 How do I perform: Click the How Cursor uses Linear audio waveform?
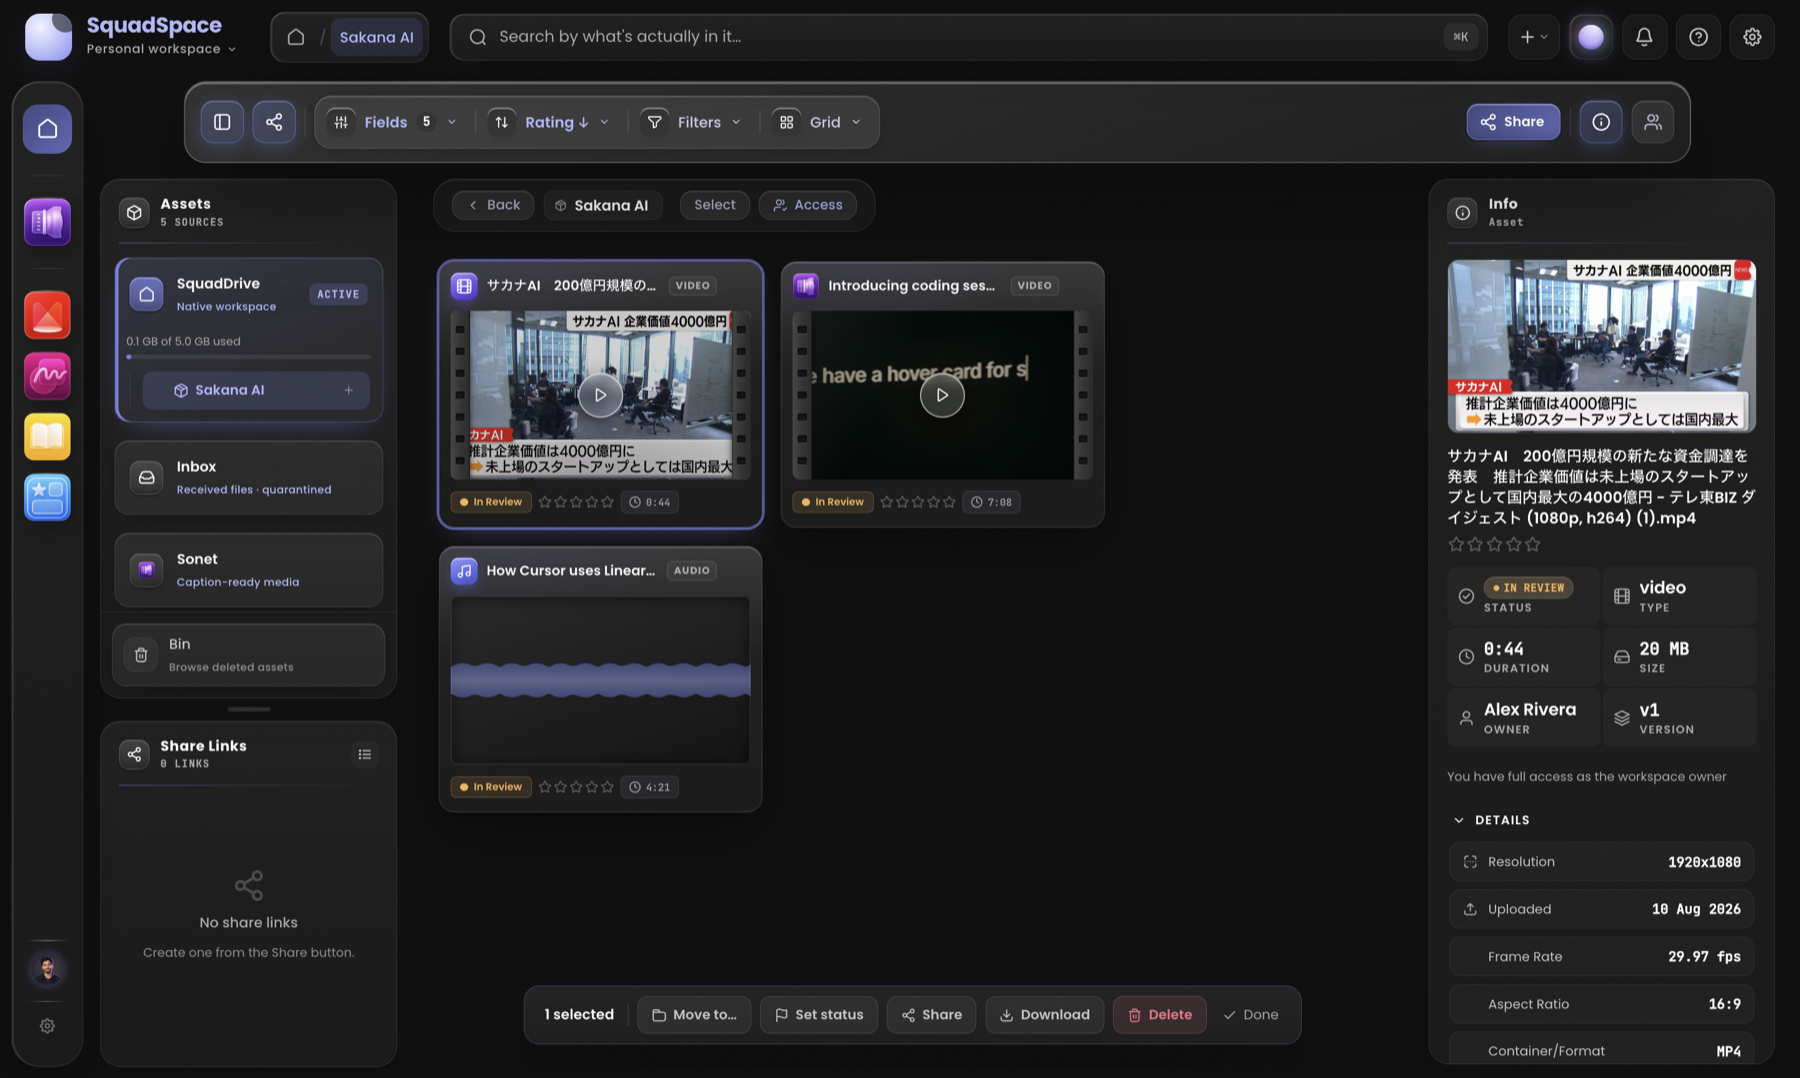[600, 680]
